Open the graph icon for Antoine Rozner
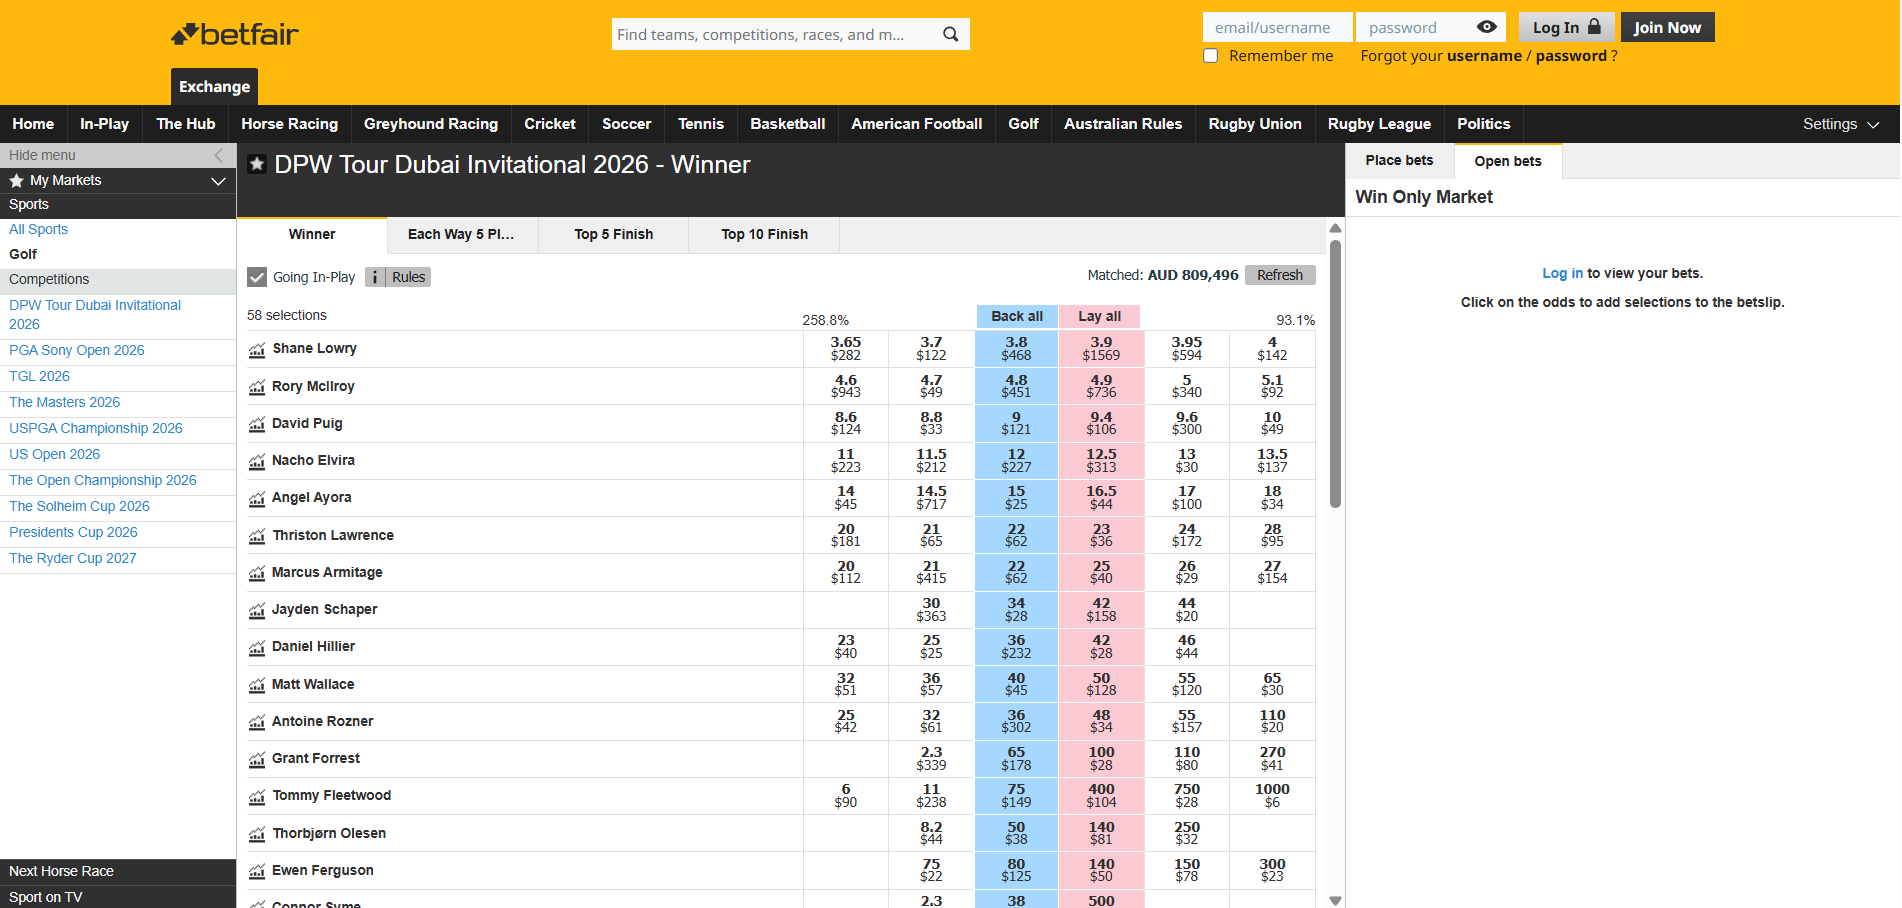The width and height of the screenshot is (1902, 908). 257,722
